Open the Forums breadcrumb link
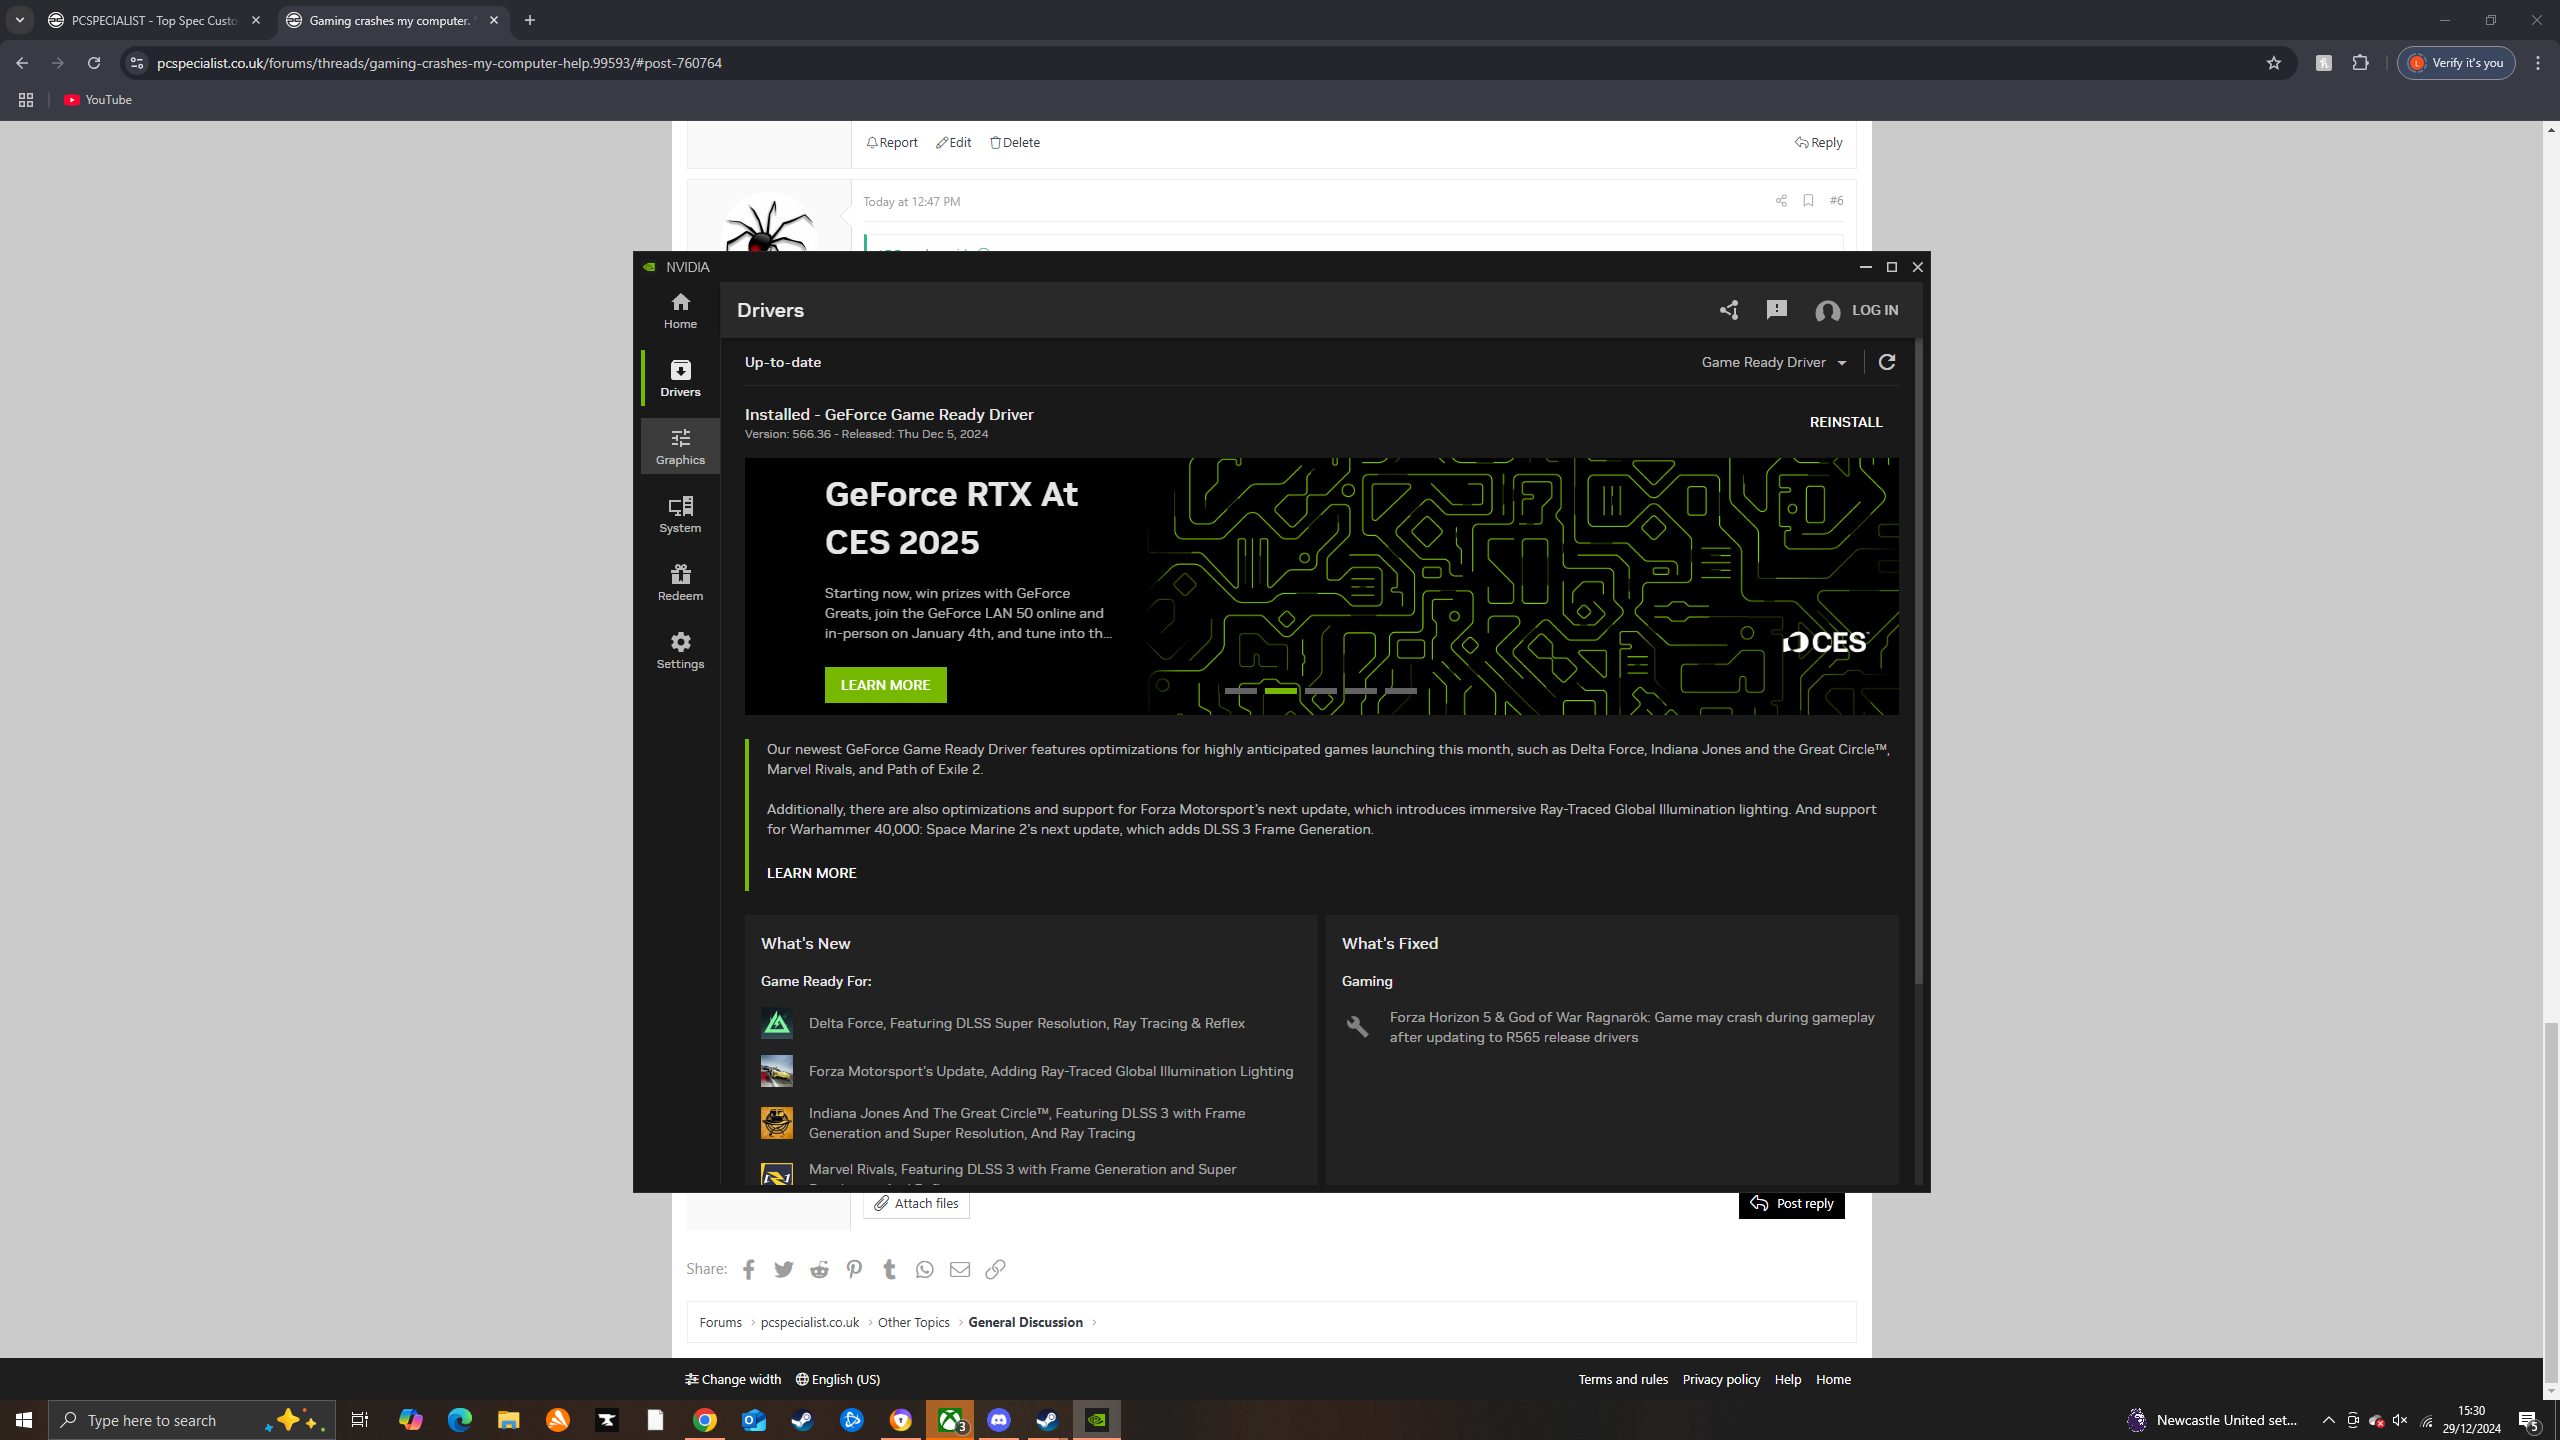 [720, 1322]
